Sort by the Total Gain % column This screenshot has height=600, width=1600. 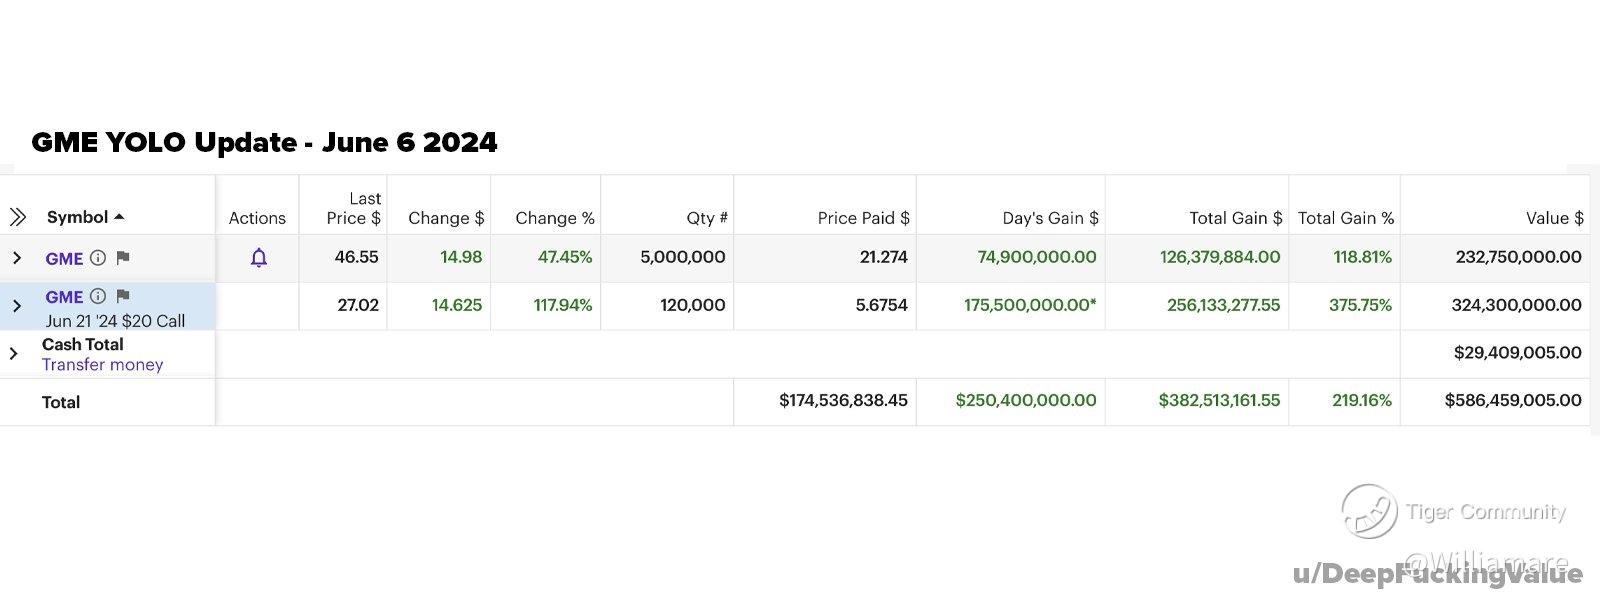[1345, 218]
